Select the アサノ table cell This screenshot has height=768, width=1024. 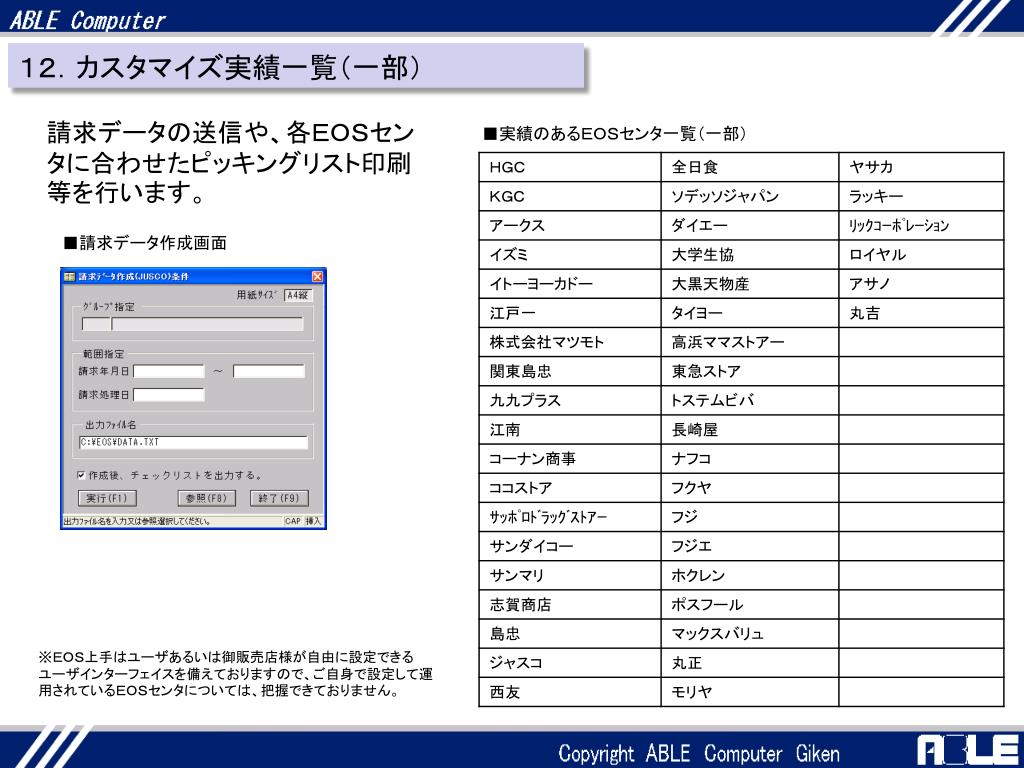pos(921,284)
